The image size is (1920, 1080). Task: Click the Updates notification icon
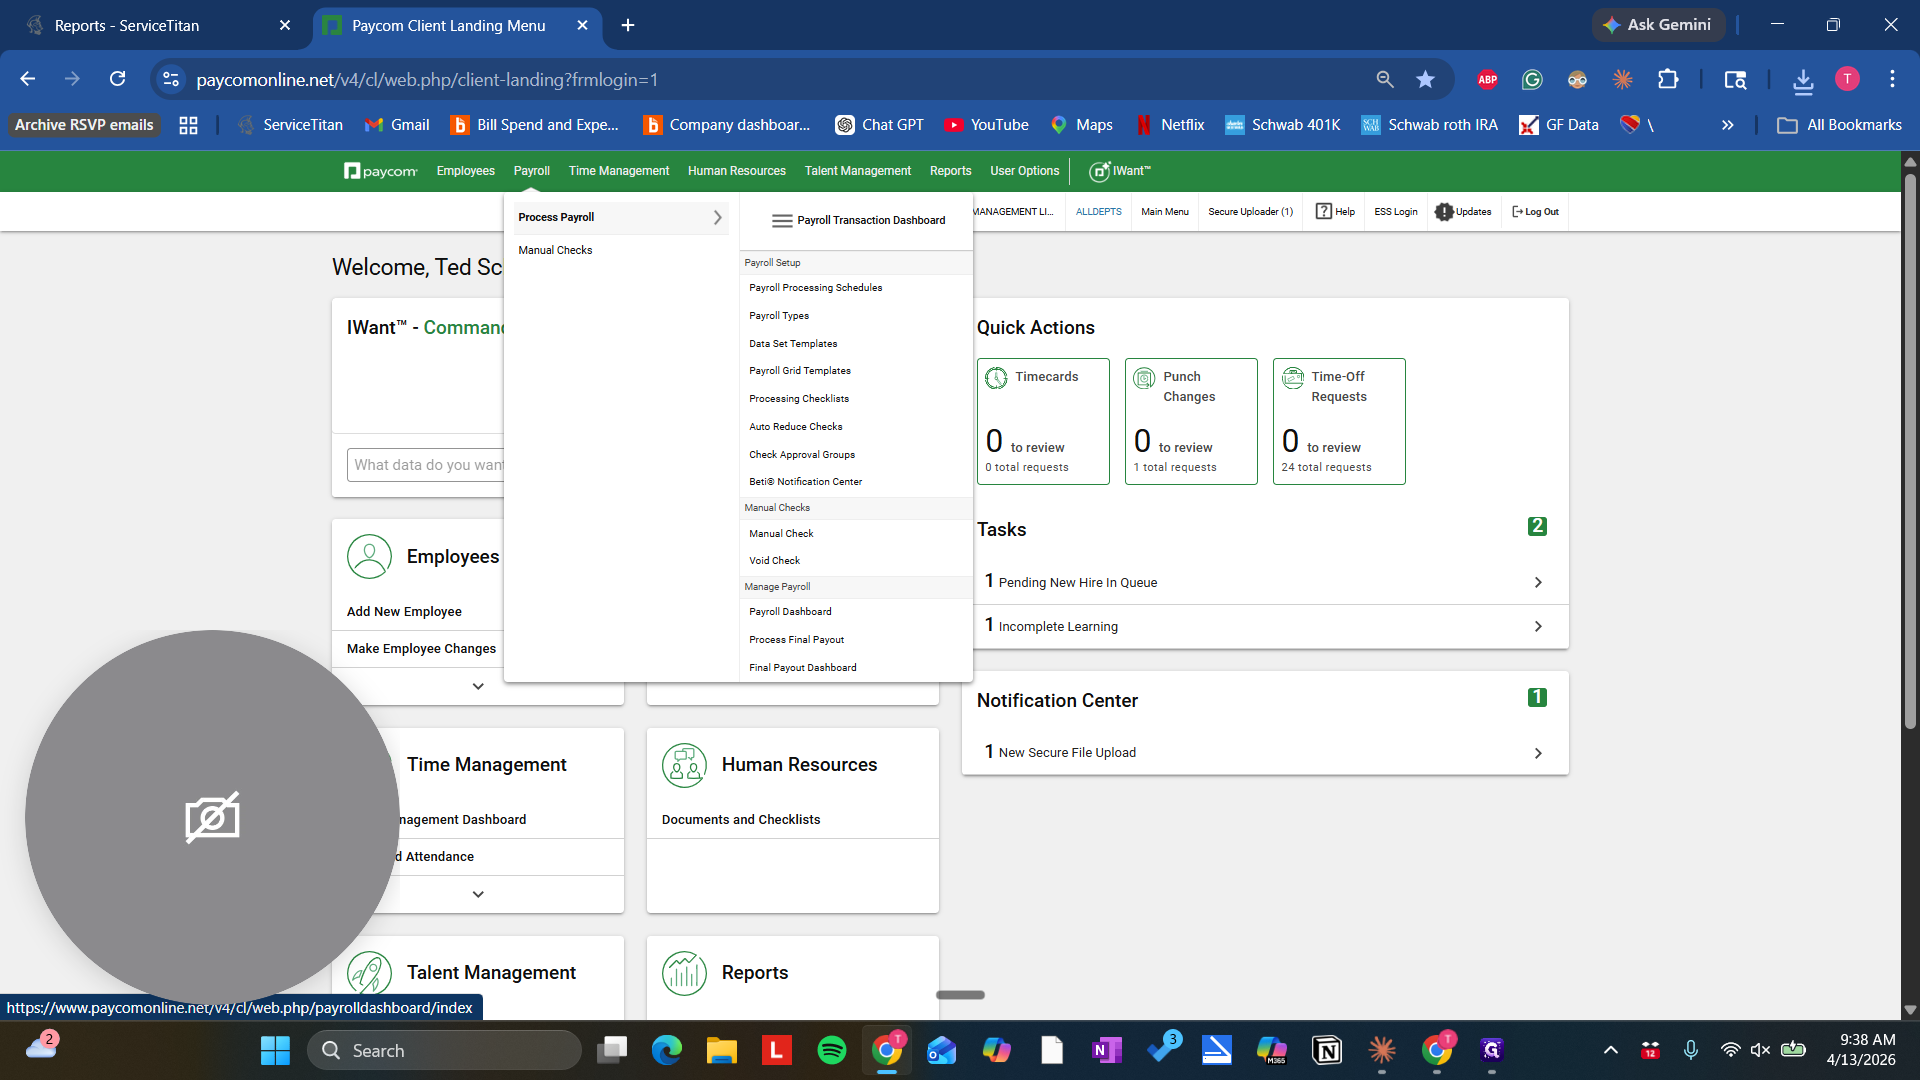point(1444,211)
